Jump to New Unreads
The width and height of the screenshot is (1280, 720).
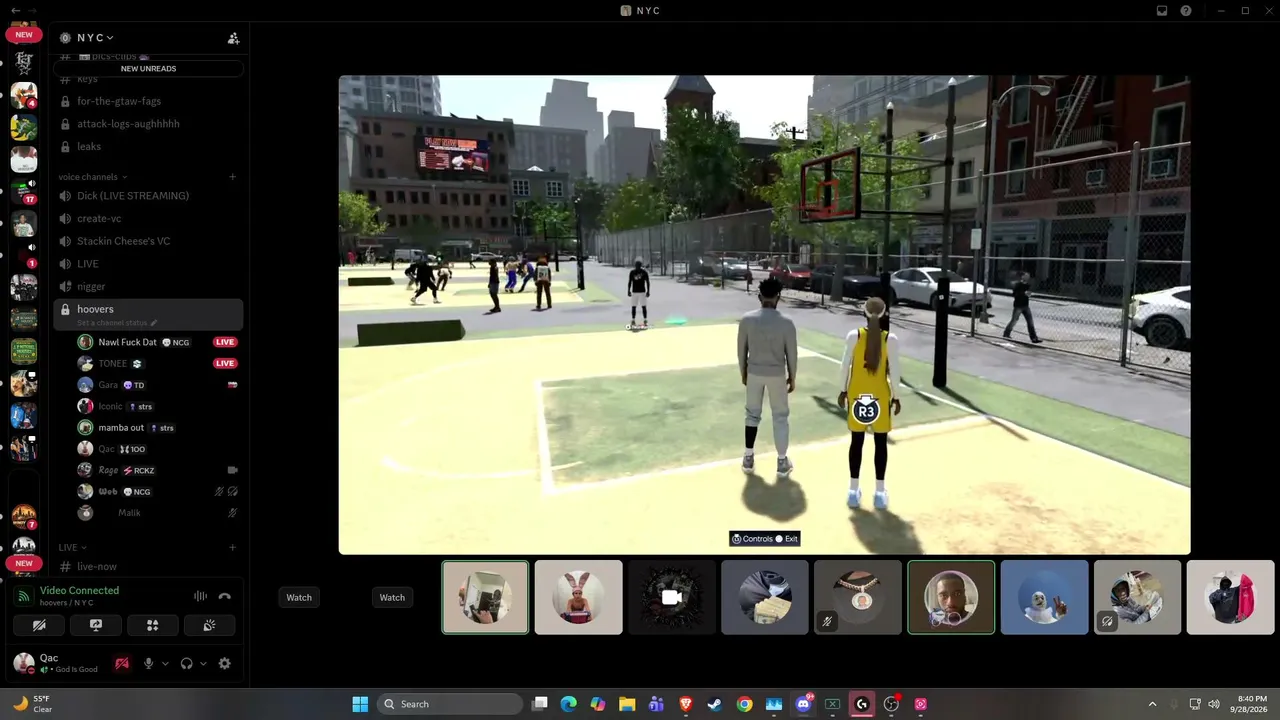point(148,69)
